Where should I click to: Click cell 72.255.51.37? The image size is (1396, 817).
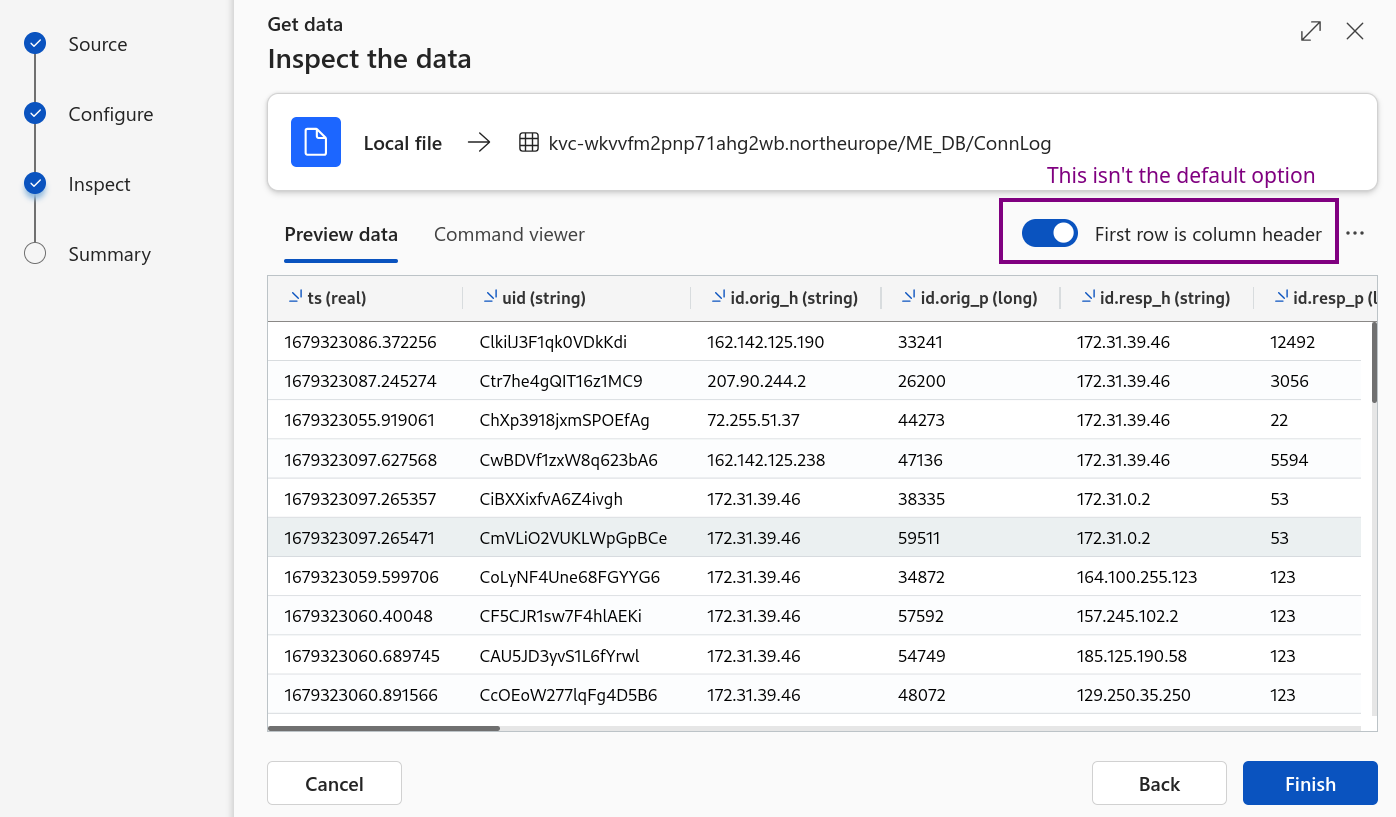coord(753,420)
